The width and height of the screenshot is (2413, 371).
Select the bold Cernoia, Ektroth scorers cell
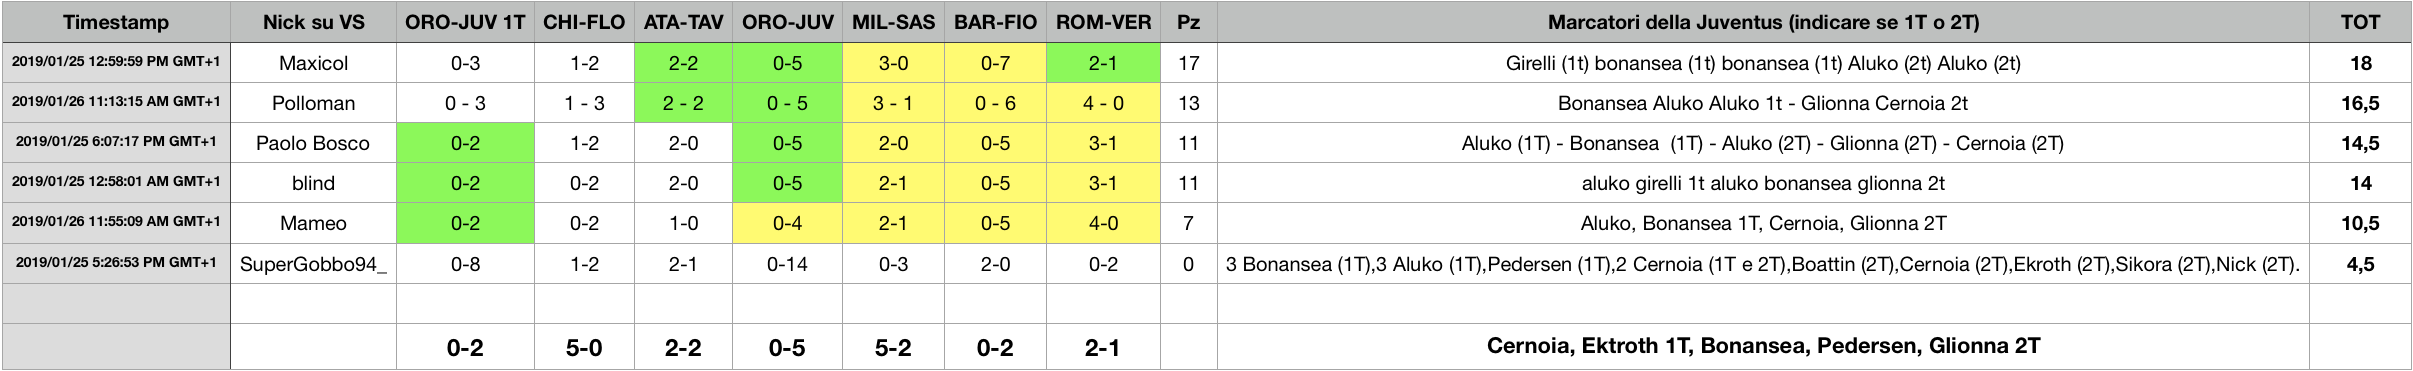1763,346
